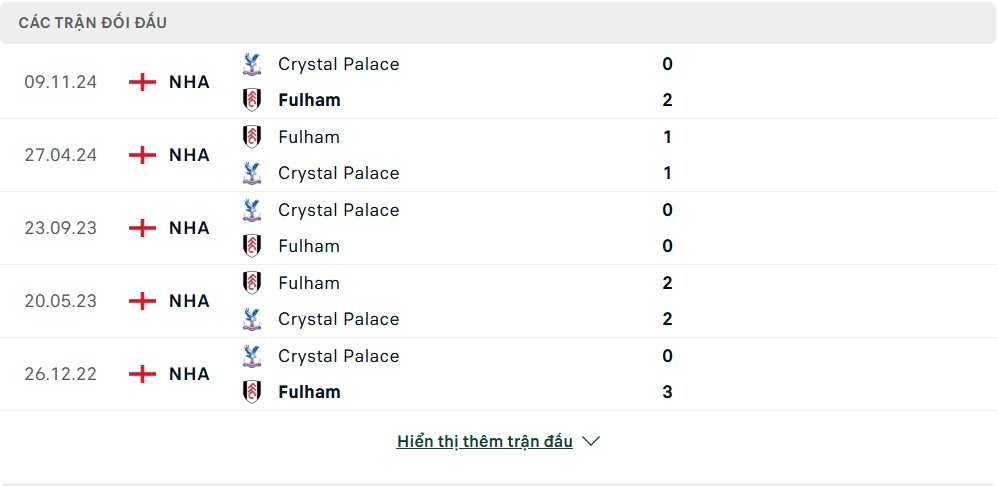
Task: Click Fulham's score of 2 on 09.11.24
Action: [x=667, y=100]
